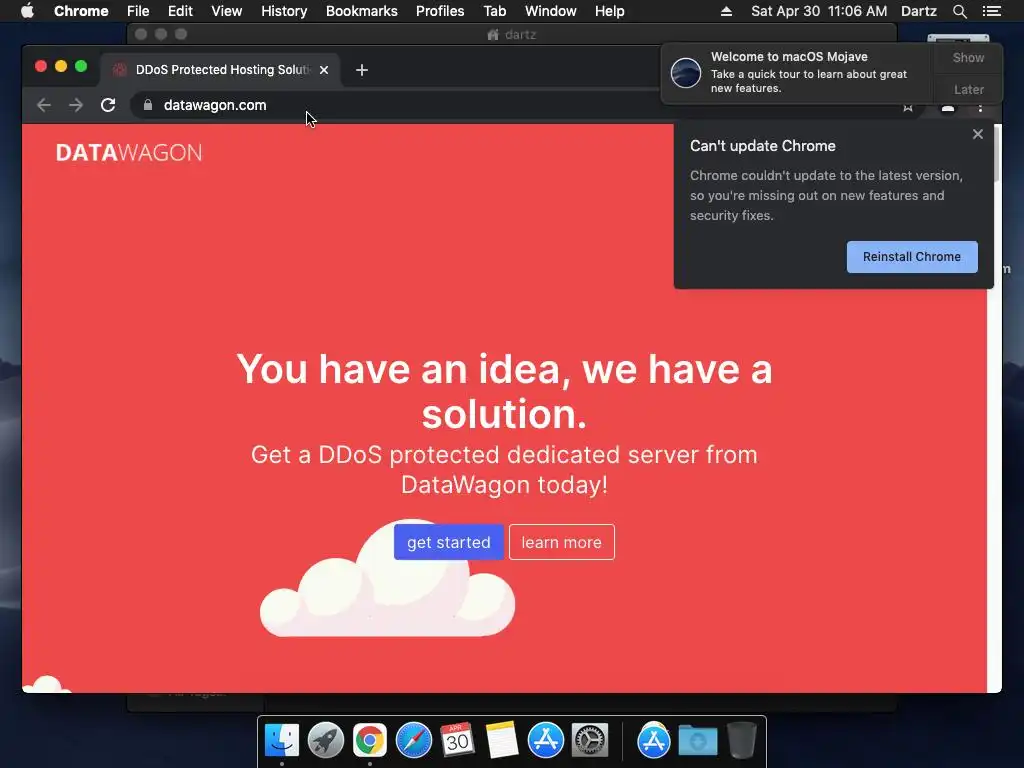Screen dimensions: 1024x768
Task: Open the Chrome profile avatar
Action: (x=948, y=108)
